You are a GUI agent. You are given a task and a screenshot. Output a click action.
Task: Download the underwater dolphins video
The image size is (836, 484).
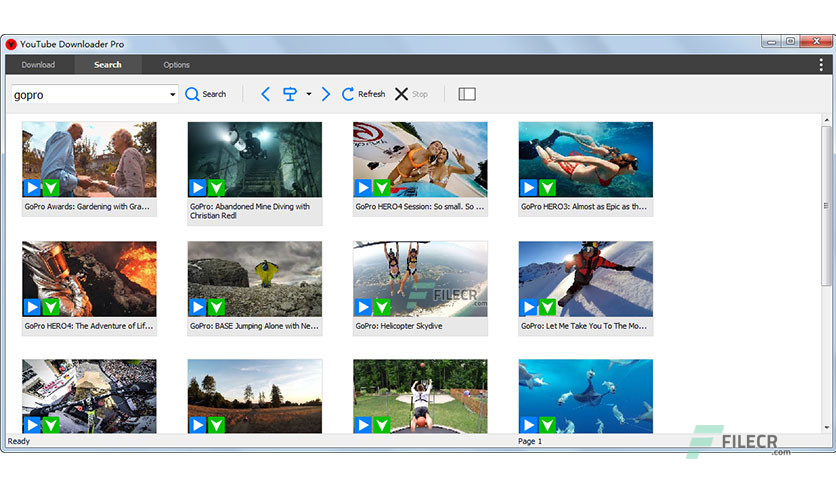(x=548, y=425)
